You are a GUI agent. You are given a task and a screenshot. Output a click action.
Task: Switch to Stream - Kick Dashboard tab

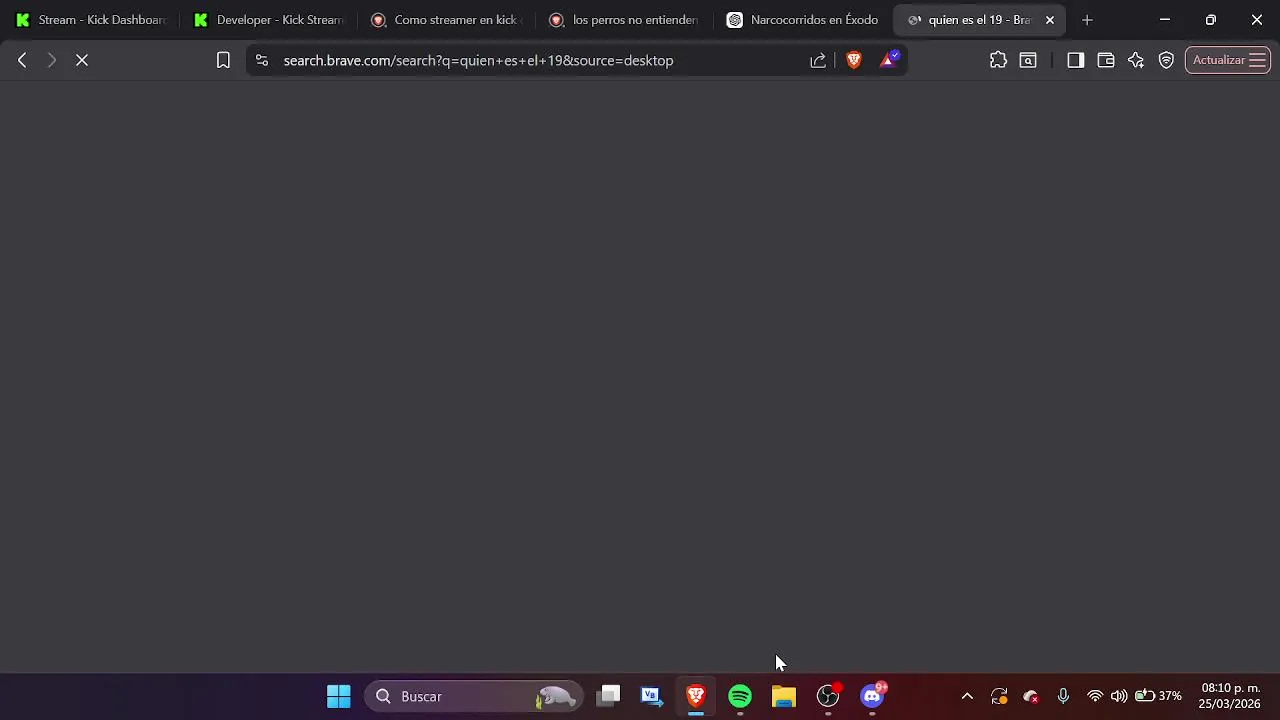[x=92, y=20]
